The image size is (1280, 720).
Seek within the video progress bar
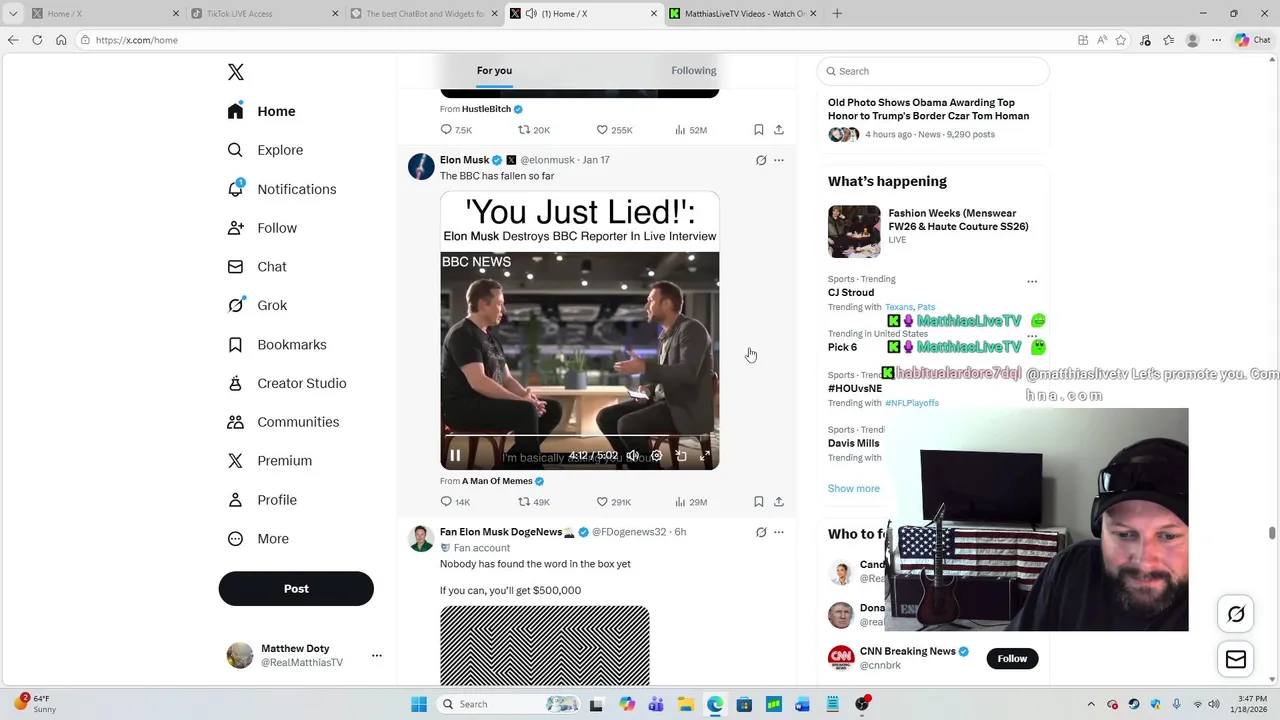click(x=580, y=436)
